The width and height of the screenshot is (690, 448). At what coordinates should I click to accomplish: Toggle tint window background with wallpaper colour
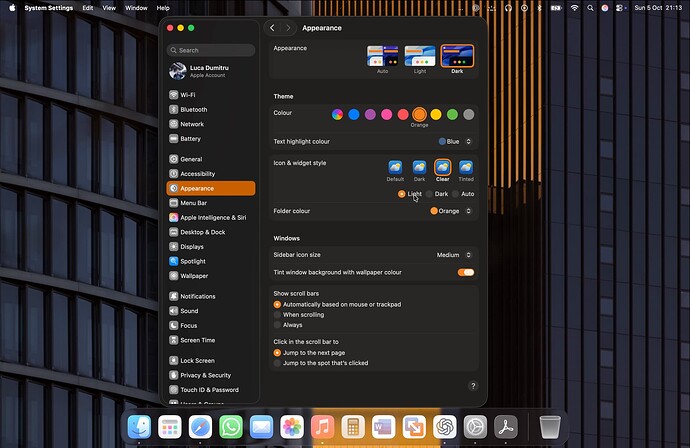click(466, 272)
